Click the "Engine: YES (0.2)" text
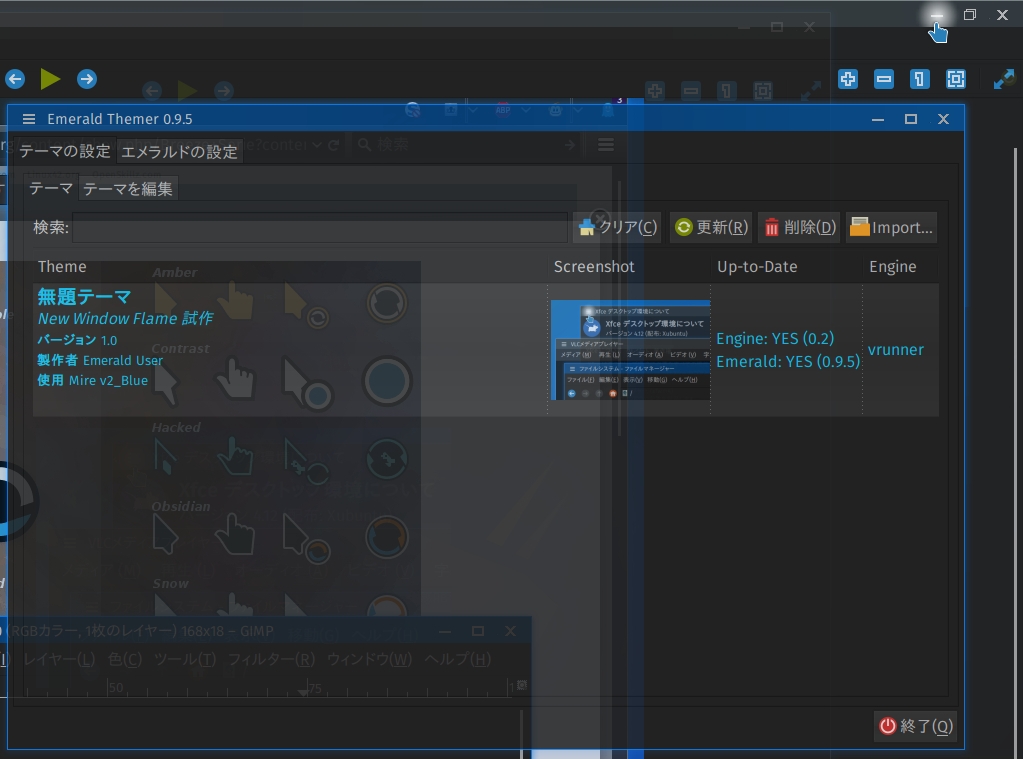 point(775,339)
